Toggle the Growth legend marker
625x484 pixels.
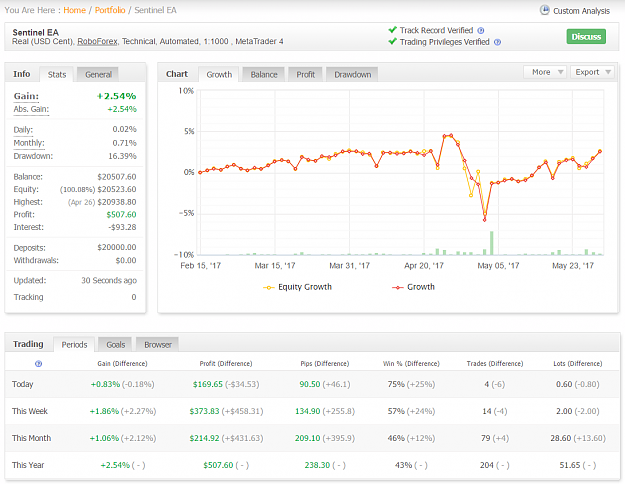pos(397,287)
